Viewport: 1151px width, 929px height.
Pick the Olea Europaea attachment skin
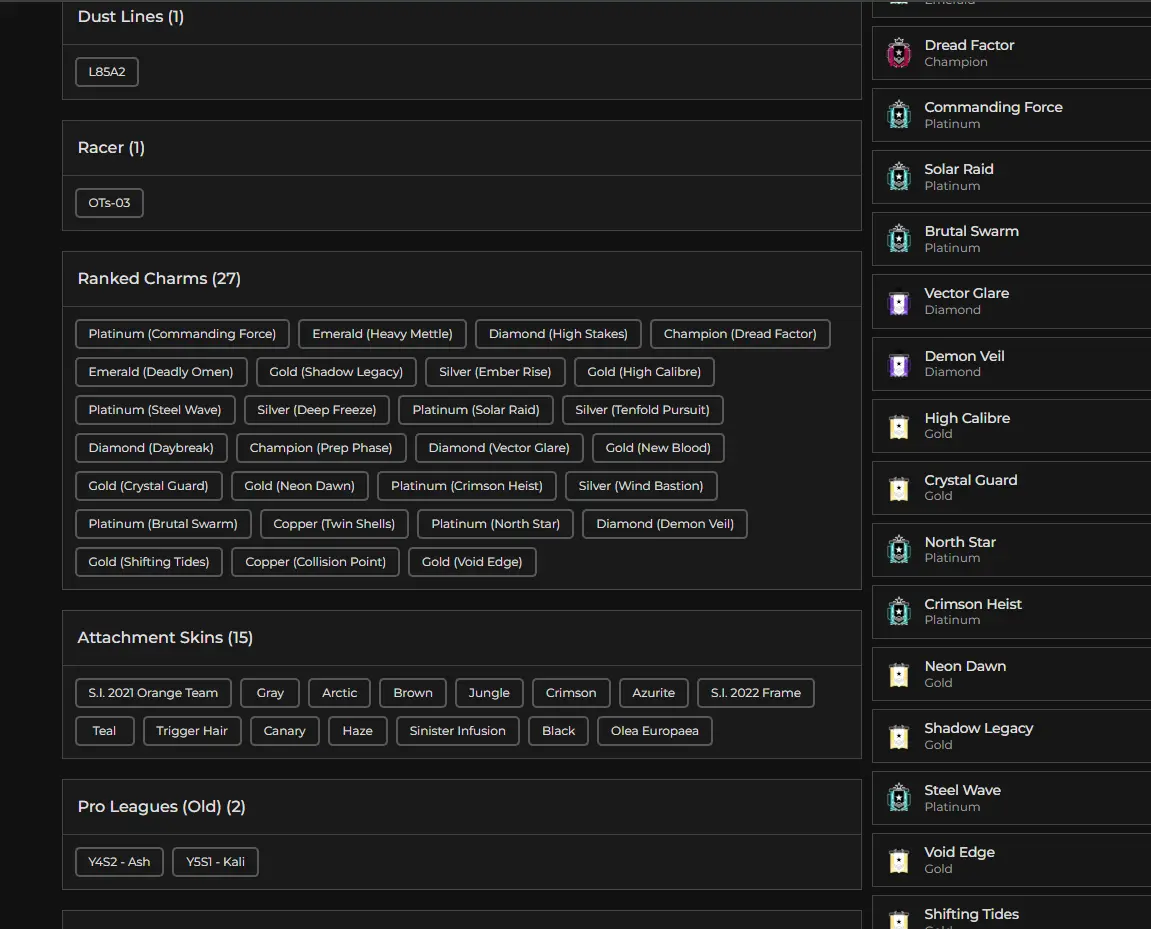[654, 731]
